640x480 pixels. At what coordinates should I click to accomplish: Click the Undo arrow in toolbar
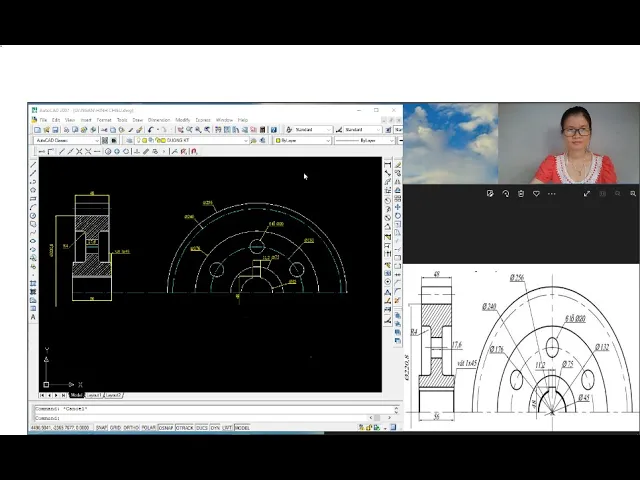(x=151, y=130)
